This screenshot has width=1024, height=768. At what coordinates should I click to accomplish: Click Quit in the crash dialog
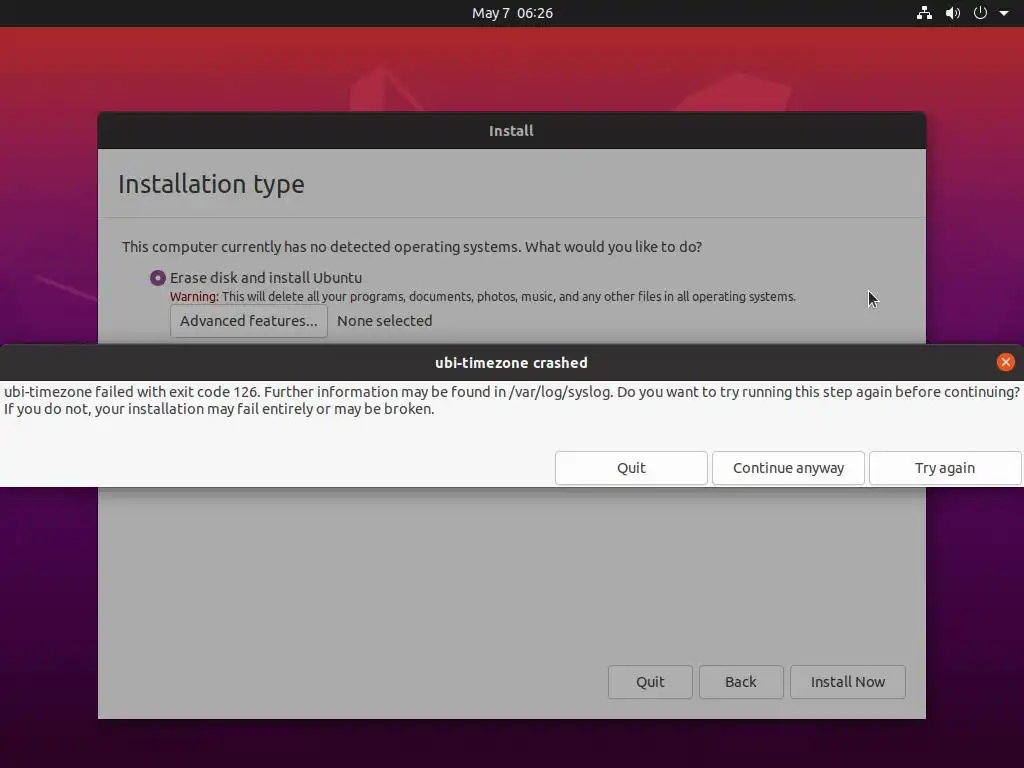631,468
